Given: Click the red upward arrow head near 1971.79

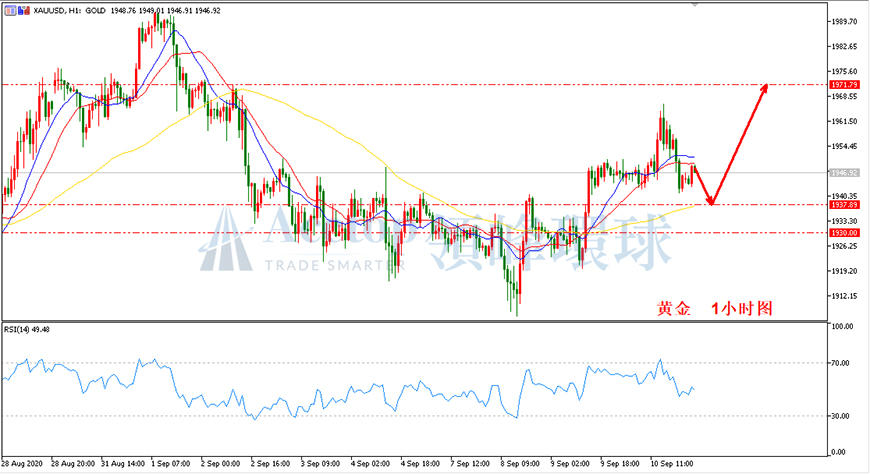Looking at the screenshot, I should (x=763, y=88).
